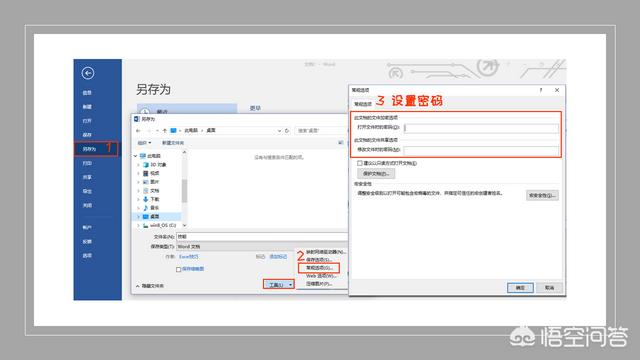Image resolution: width=640 pixels, height=360 pixels.
Task: Open Account (帐户) in the backstage sidebar
Action: (x=87, y=227)
